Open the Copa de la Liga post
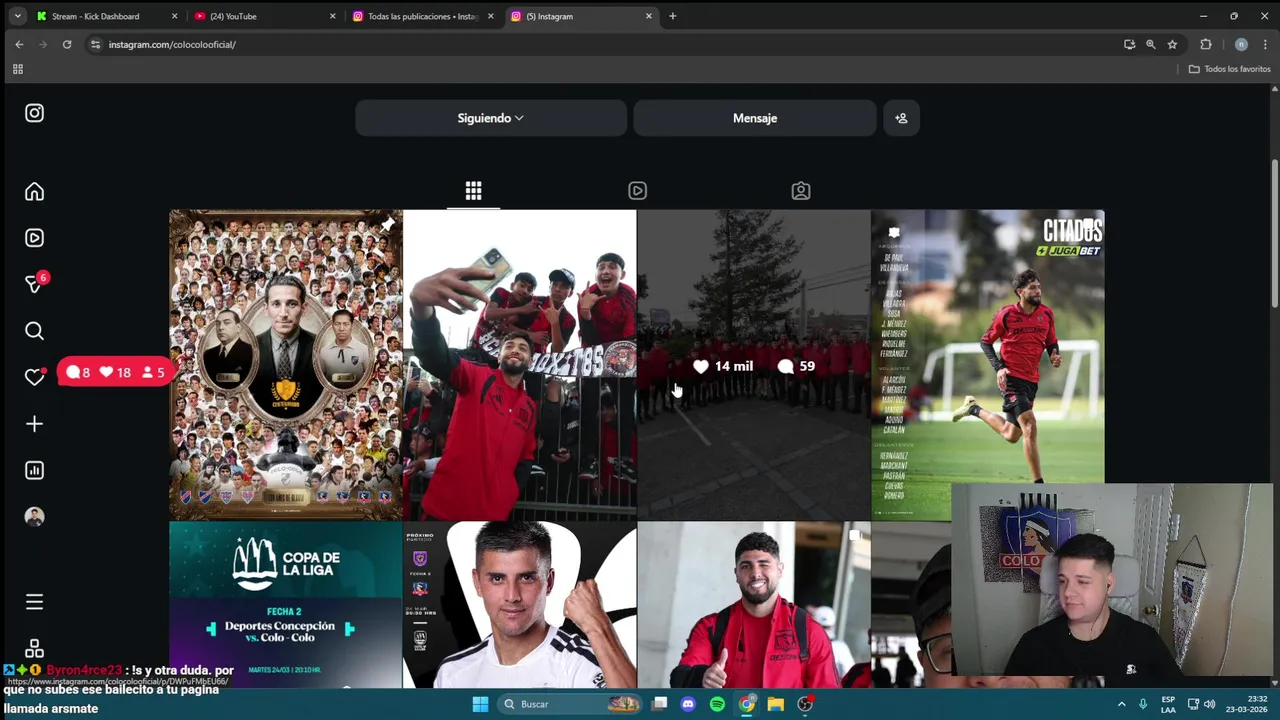Screen dimensions: 1280x720 click(x=285, y=605)
